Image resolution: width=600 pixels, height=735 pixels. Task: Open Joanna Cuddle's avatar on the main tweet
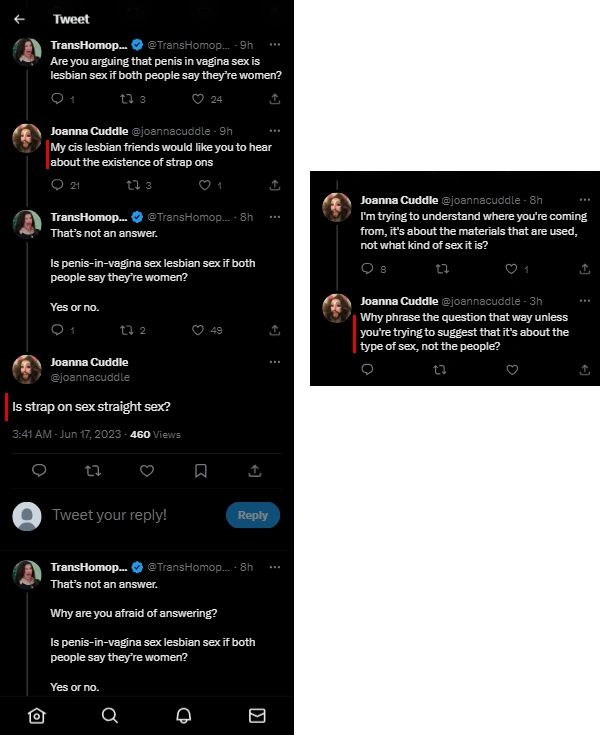tap(27, 369)
